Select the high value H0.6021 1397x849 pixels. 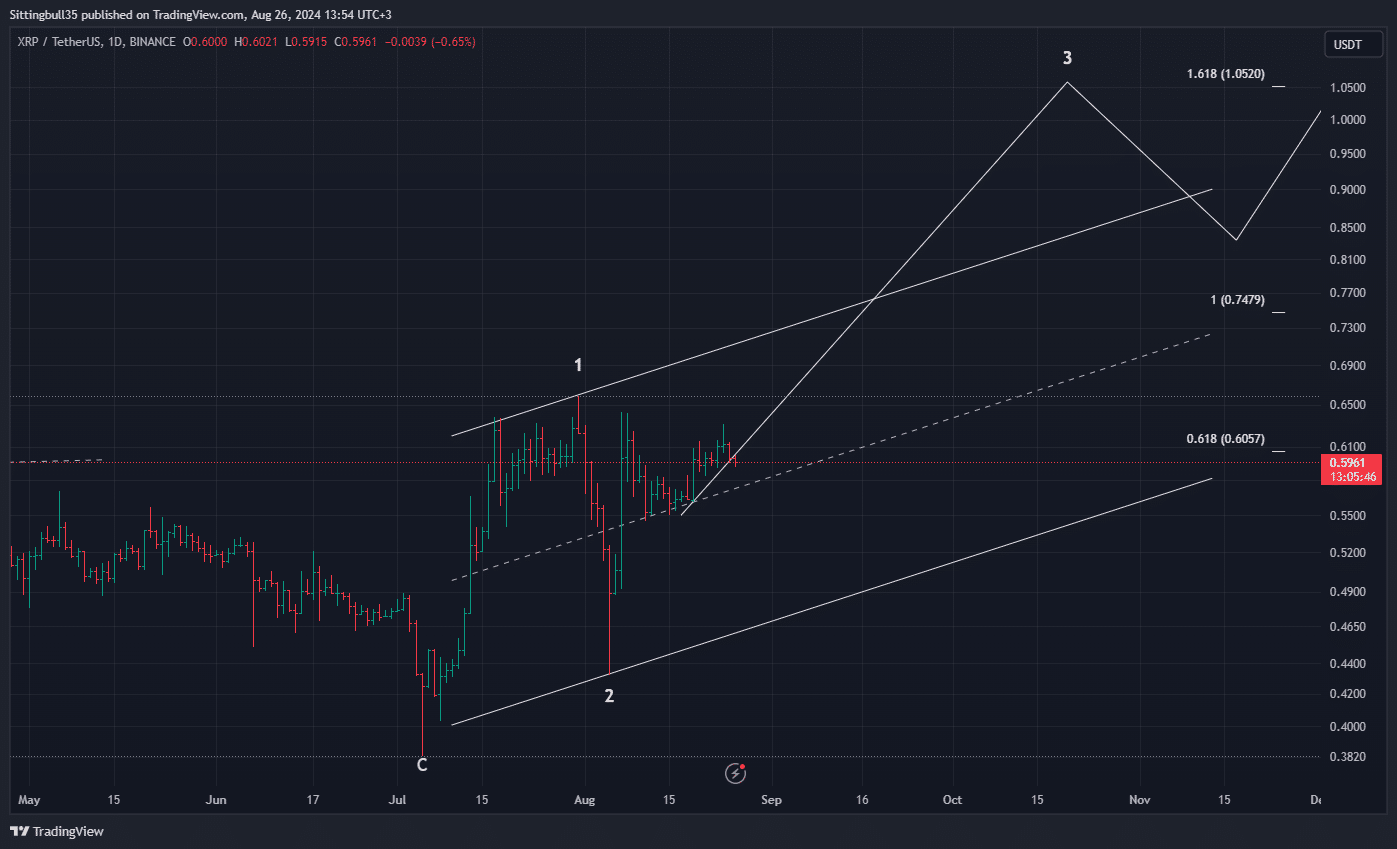255,42
